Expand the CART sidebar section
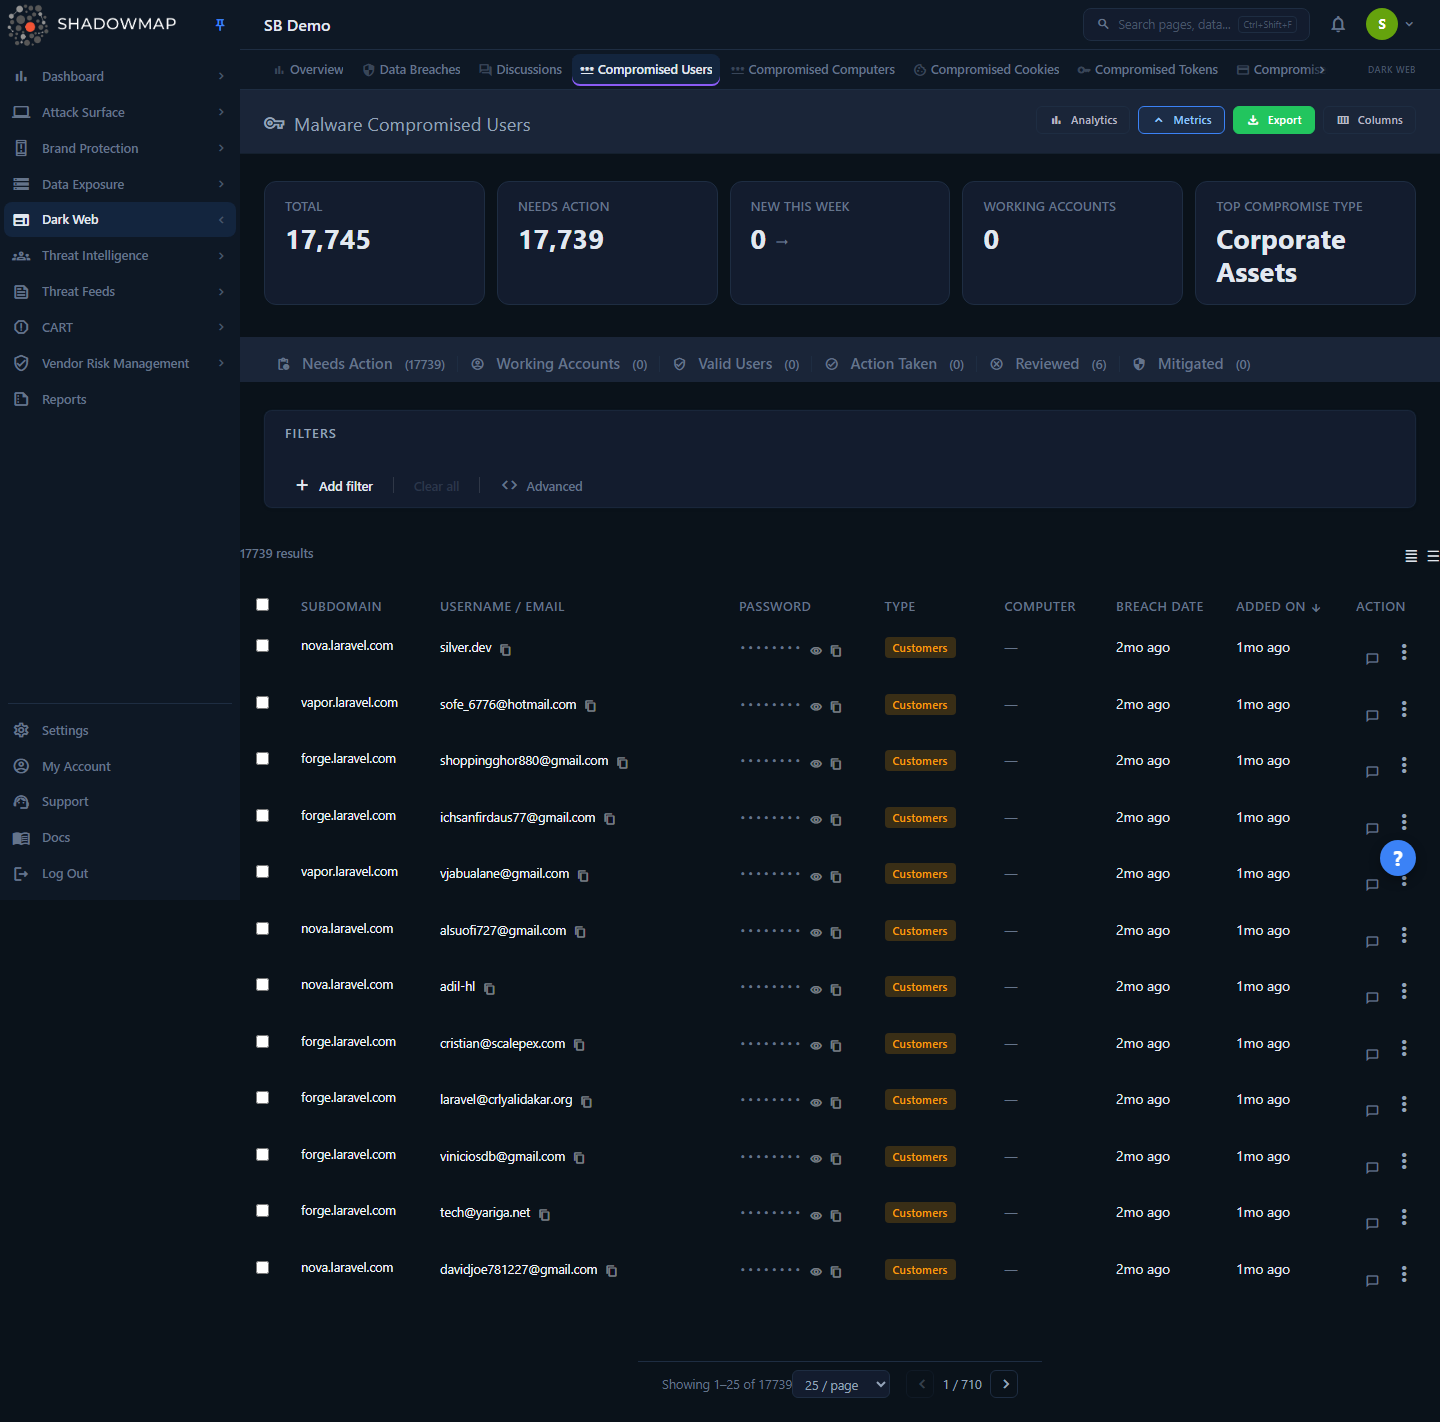1440x1422 pixels. click(120, 327)
